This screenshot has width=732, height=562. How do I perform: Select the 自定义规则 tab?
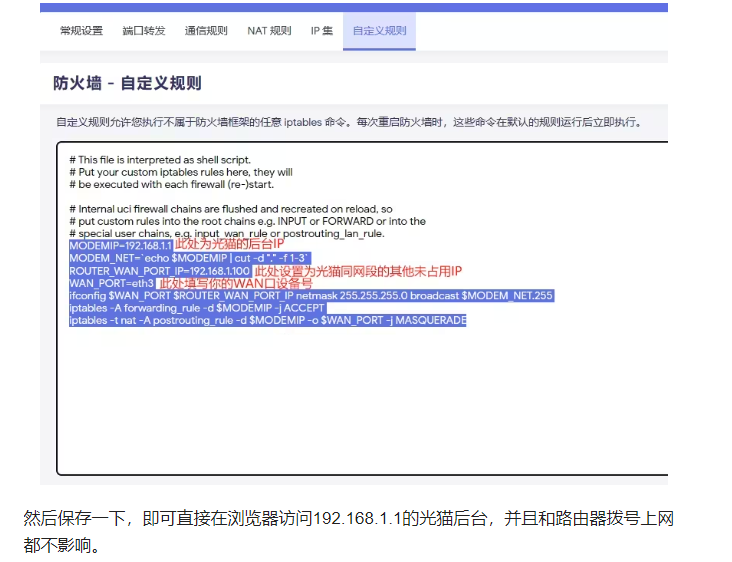pos(379,31)
